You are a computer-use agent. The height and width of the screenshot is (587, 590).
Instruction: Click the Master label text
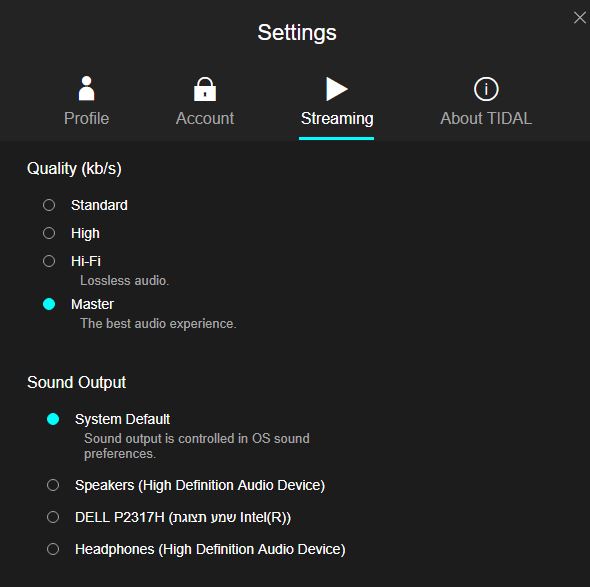pos(92,304)
